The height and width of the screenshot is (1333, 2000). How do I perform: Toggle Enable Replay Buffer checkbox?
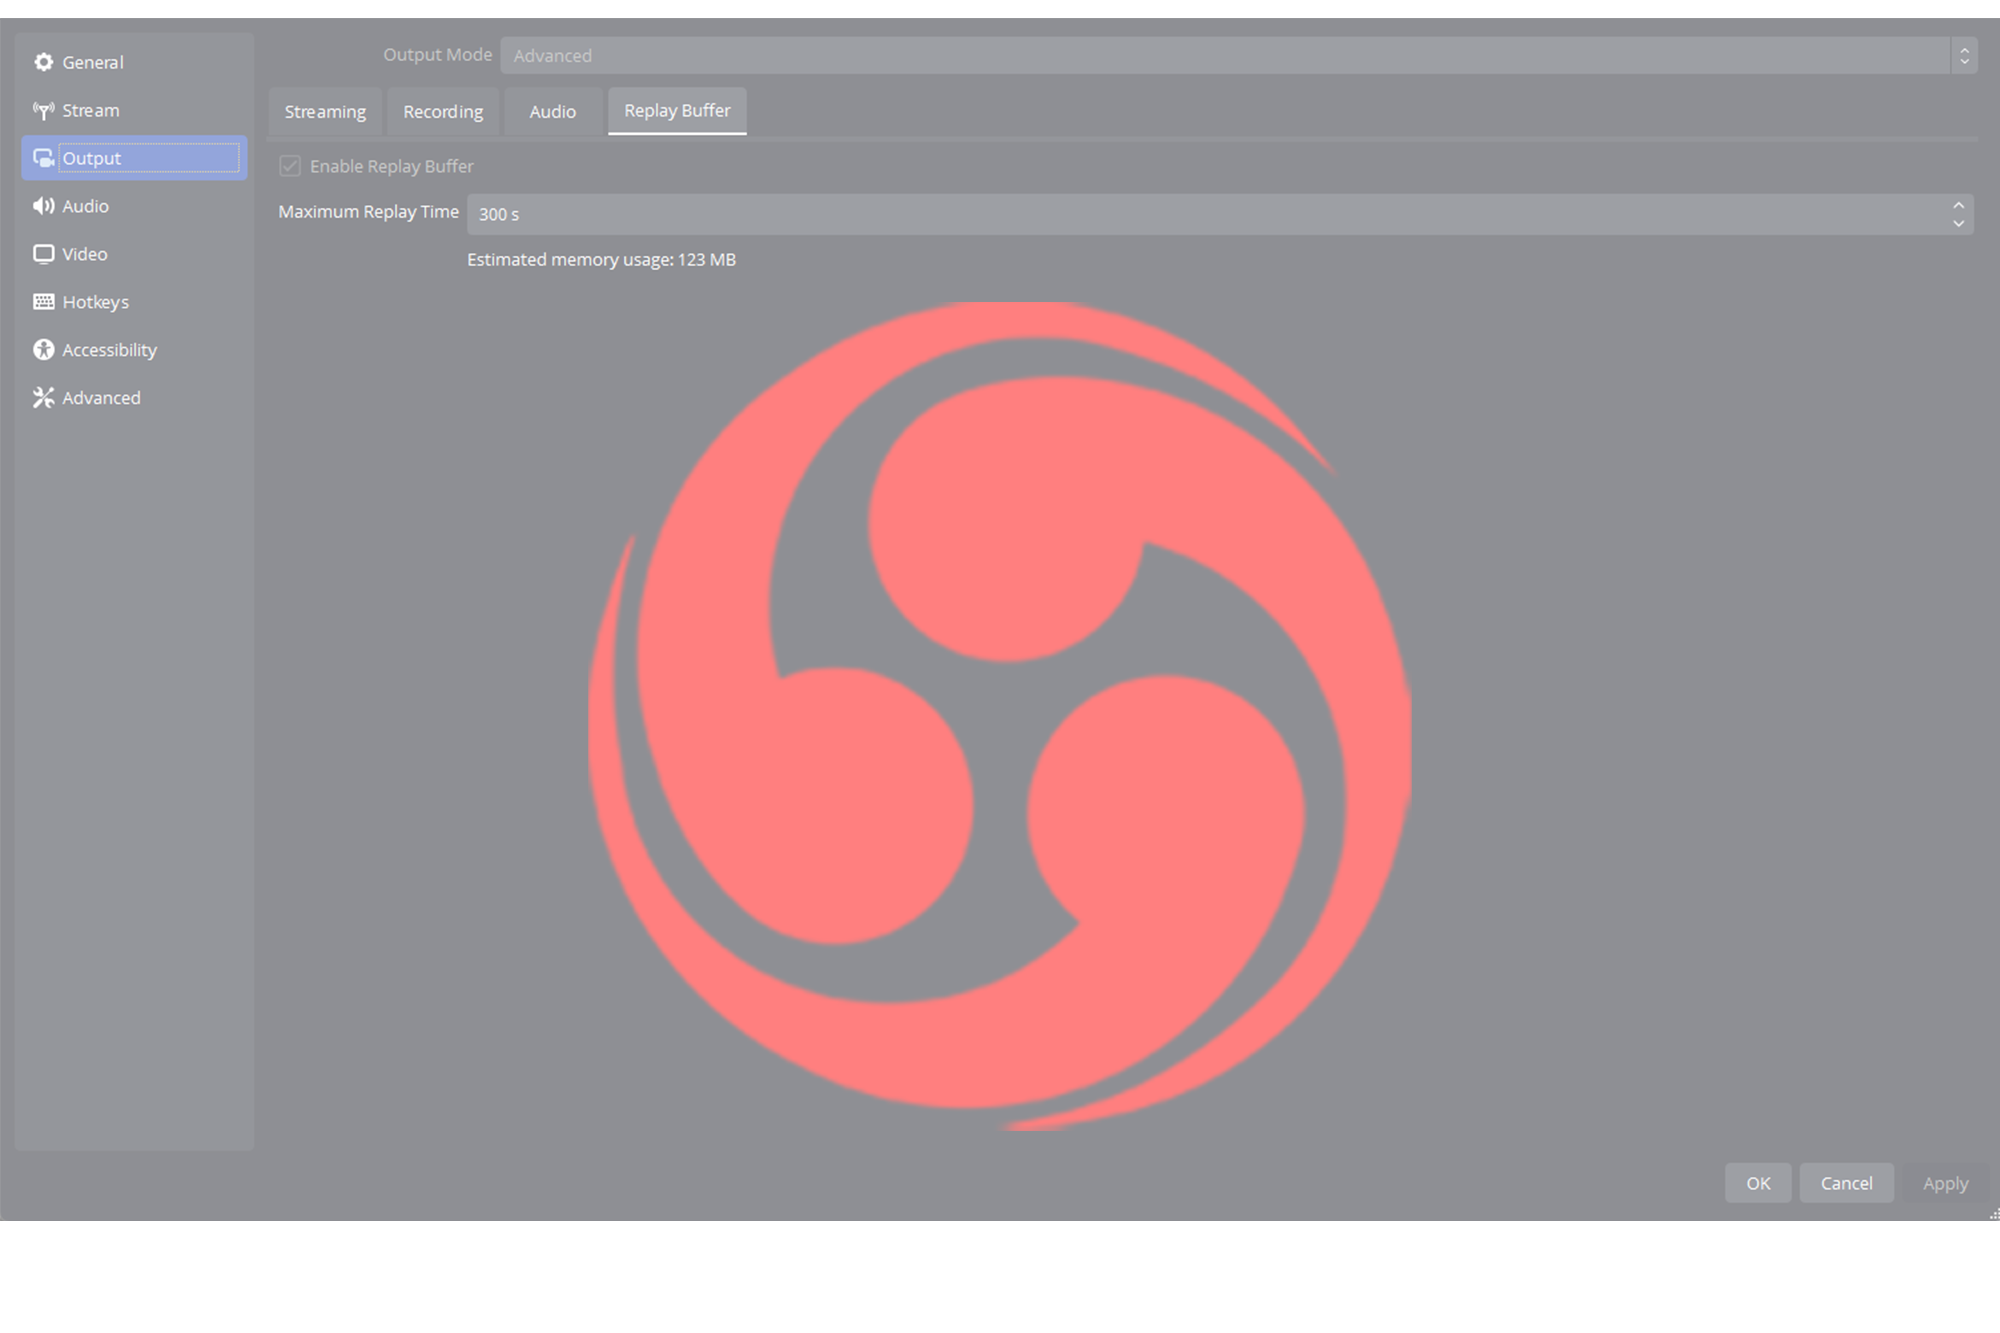(x=290, y=166)
